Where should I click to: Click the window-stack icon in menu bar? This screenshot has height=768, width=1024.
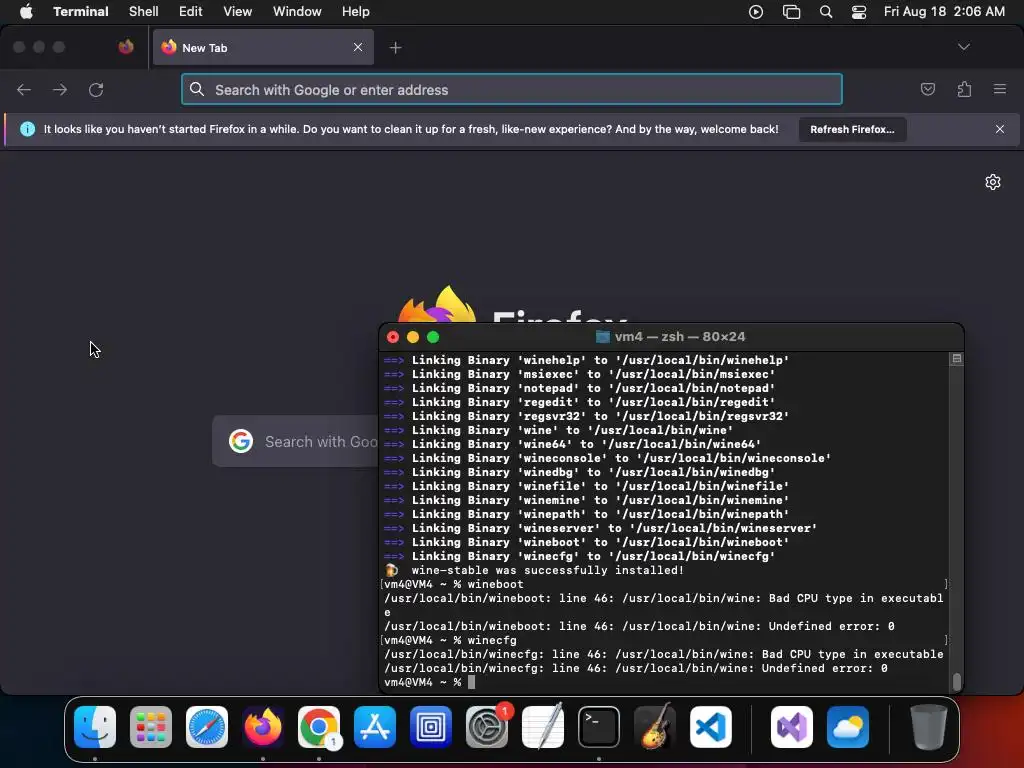[x=792, y=12]
